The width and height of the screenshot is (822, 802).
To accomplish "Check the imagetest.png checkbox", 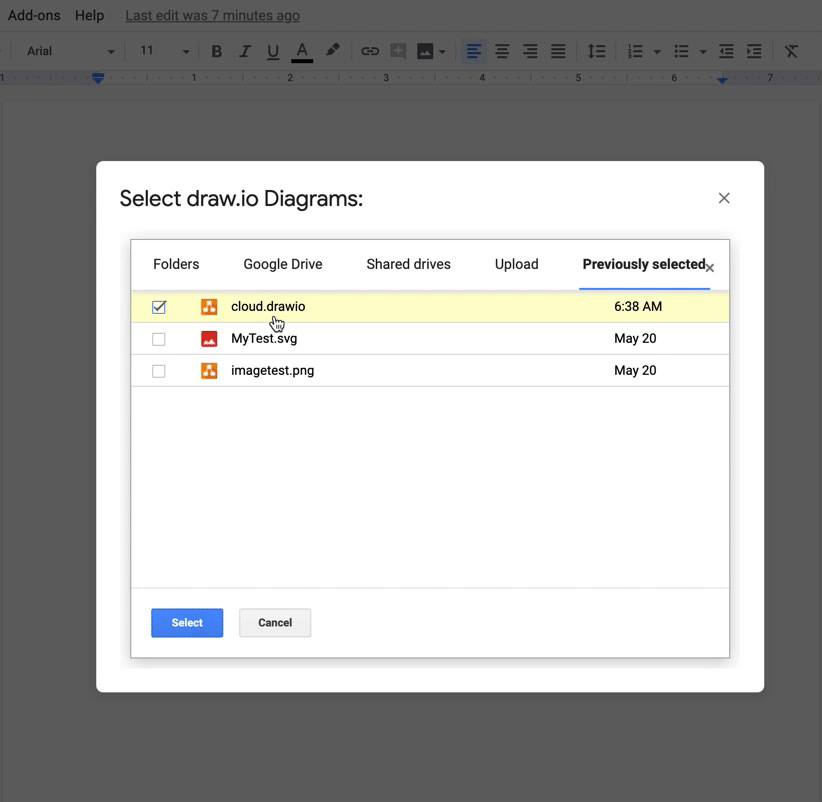I will tap(158, 371).
